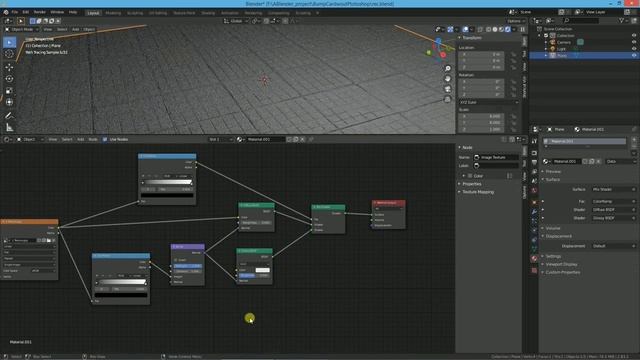The image size is (640, 360).
Task: Select the Select Box tool in viewport toolbar
Action: coord(9,42)
